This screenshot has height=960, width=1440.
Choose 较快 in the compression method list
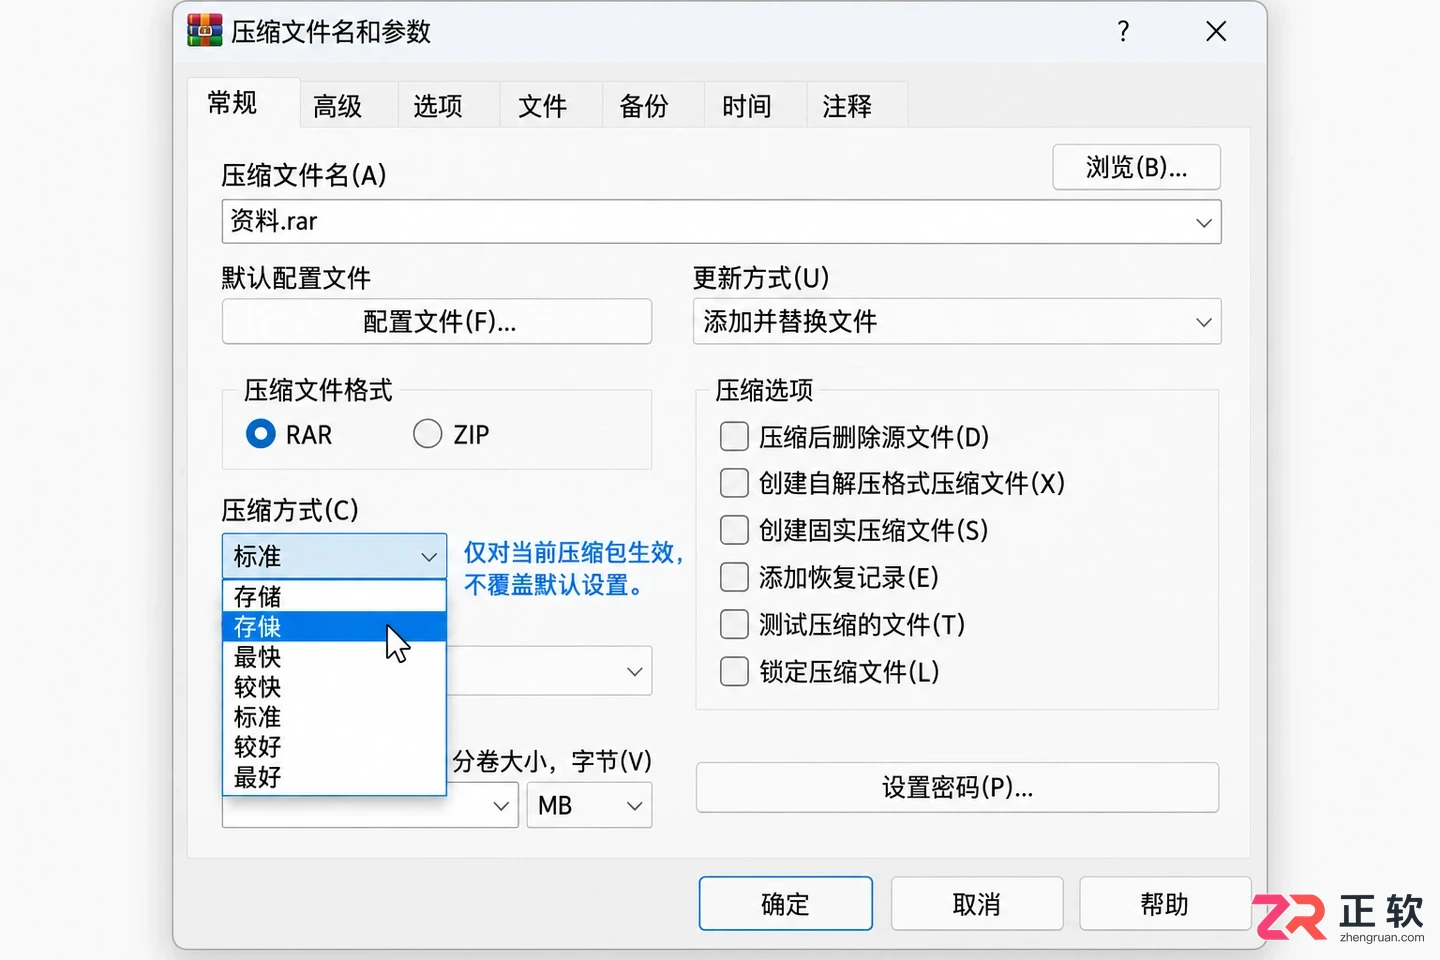[334, 687]
